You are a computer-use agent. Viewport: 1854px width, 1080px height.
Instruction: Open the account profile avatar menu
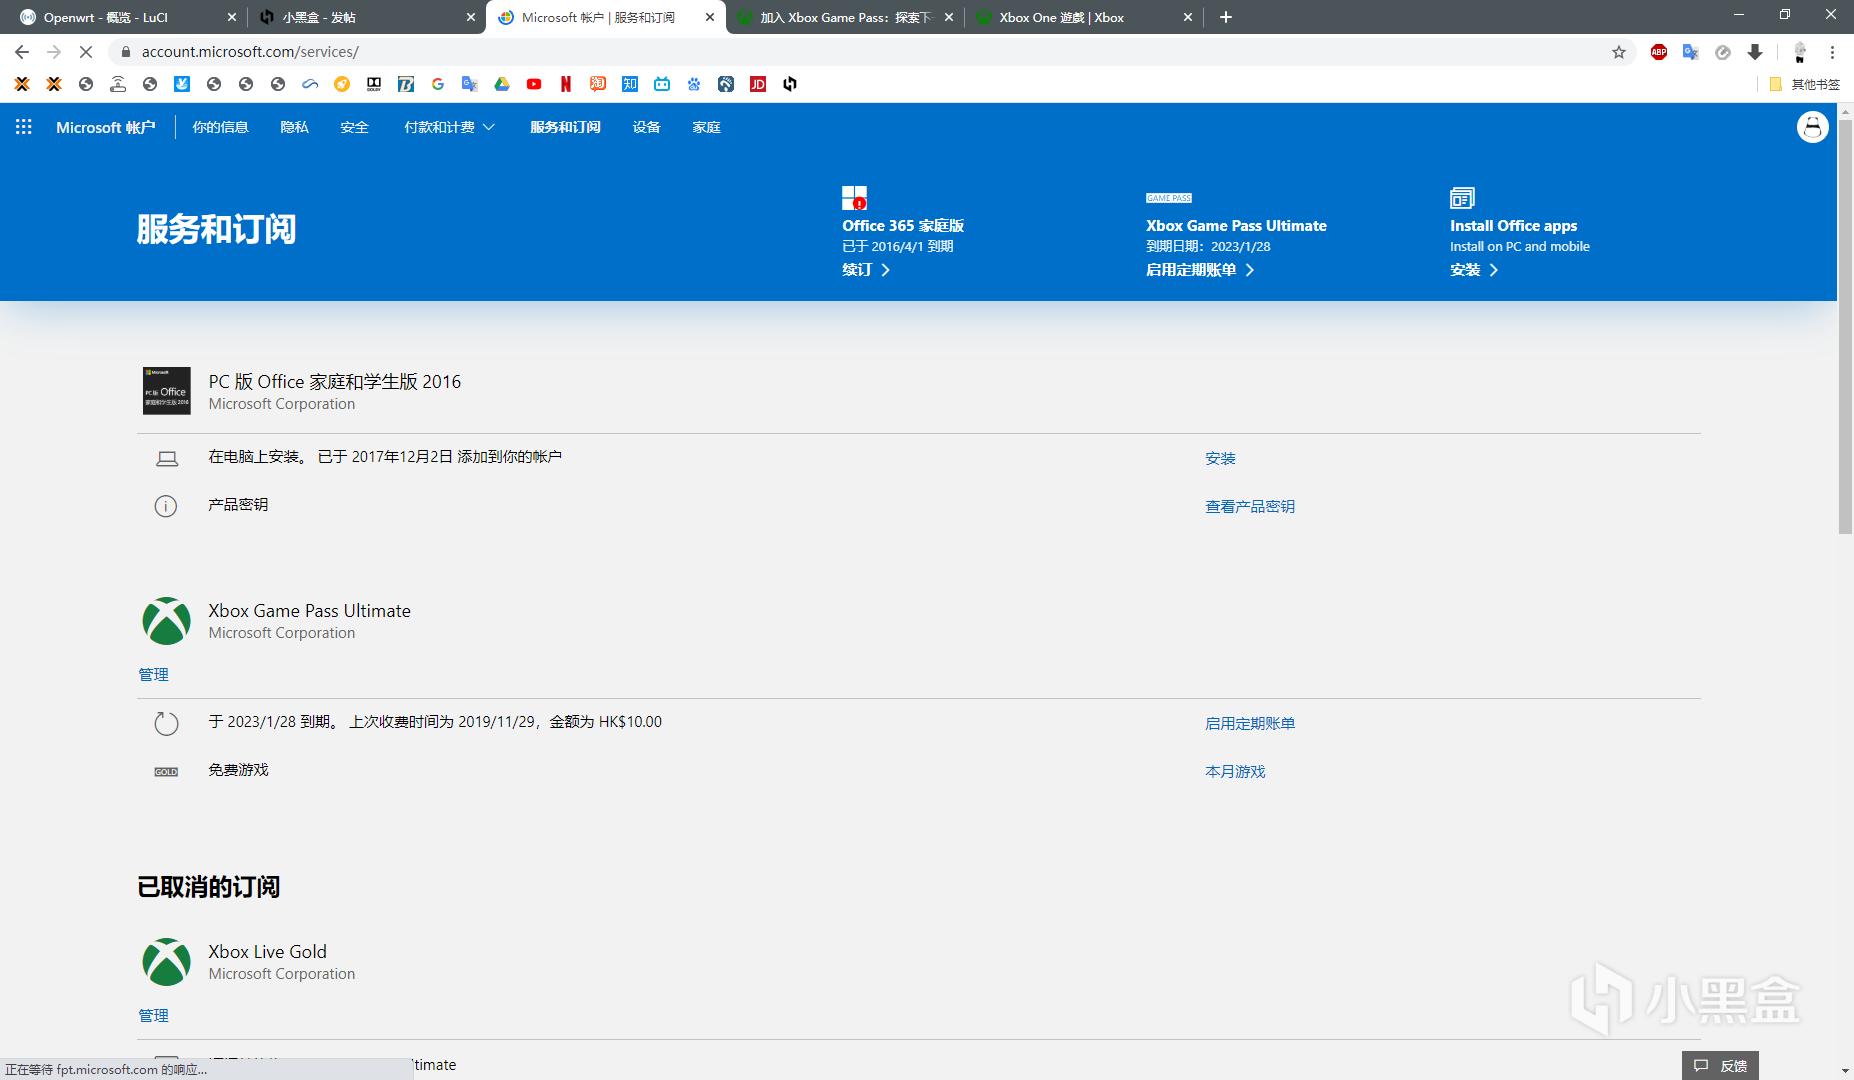(x=1812, y=127)
